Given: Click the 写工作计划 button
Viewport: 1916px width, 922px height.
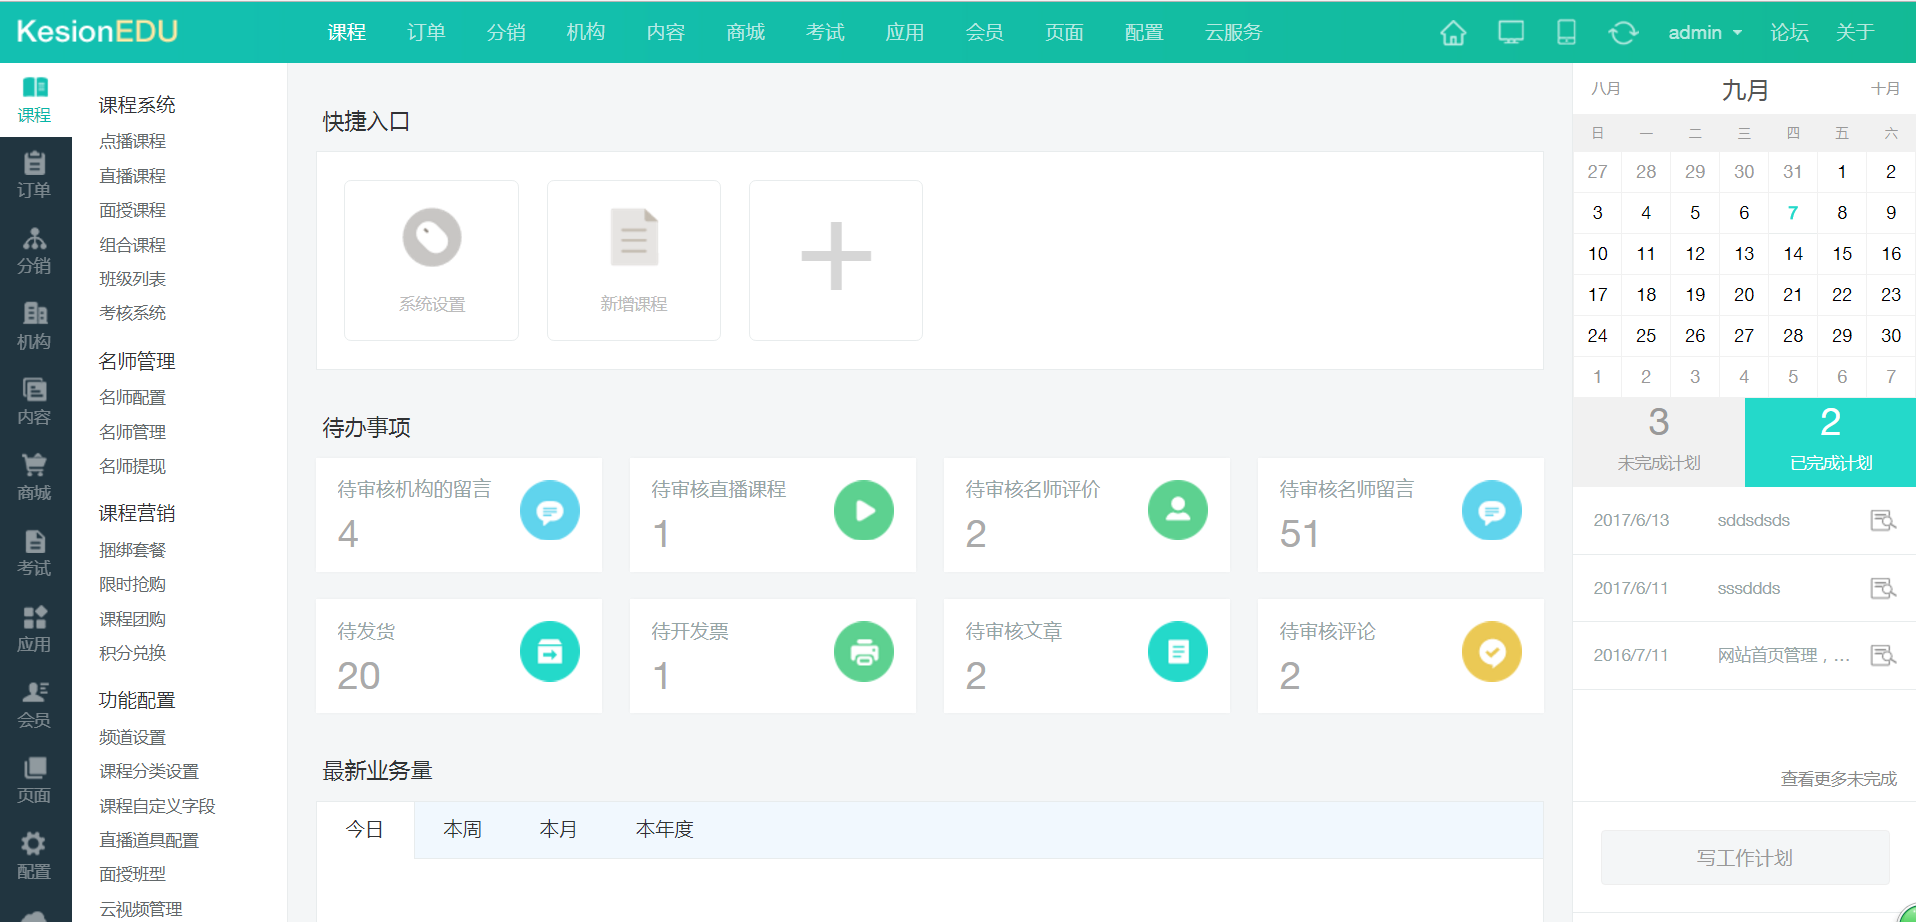Looking at the screenshot, I should tap(1744, 858).
